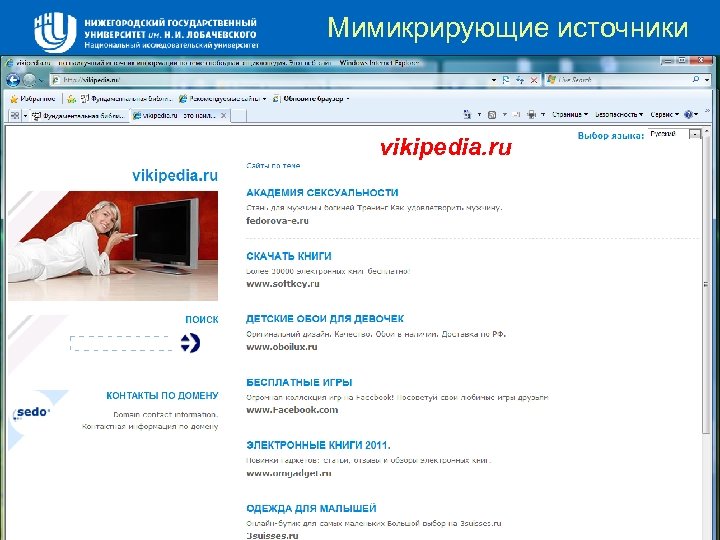The image size is (720, 540).
Task: Open a new empty browser tab
Action: (x=238, y=116)
